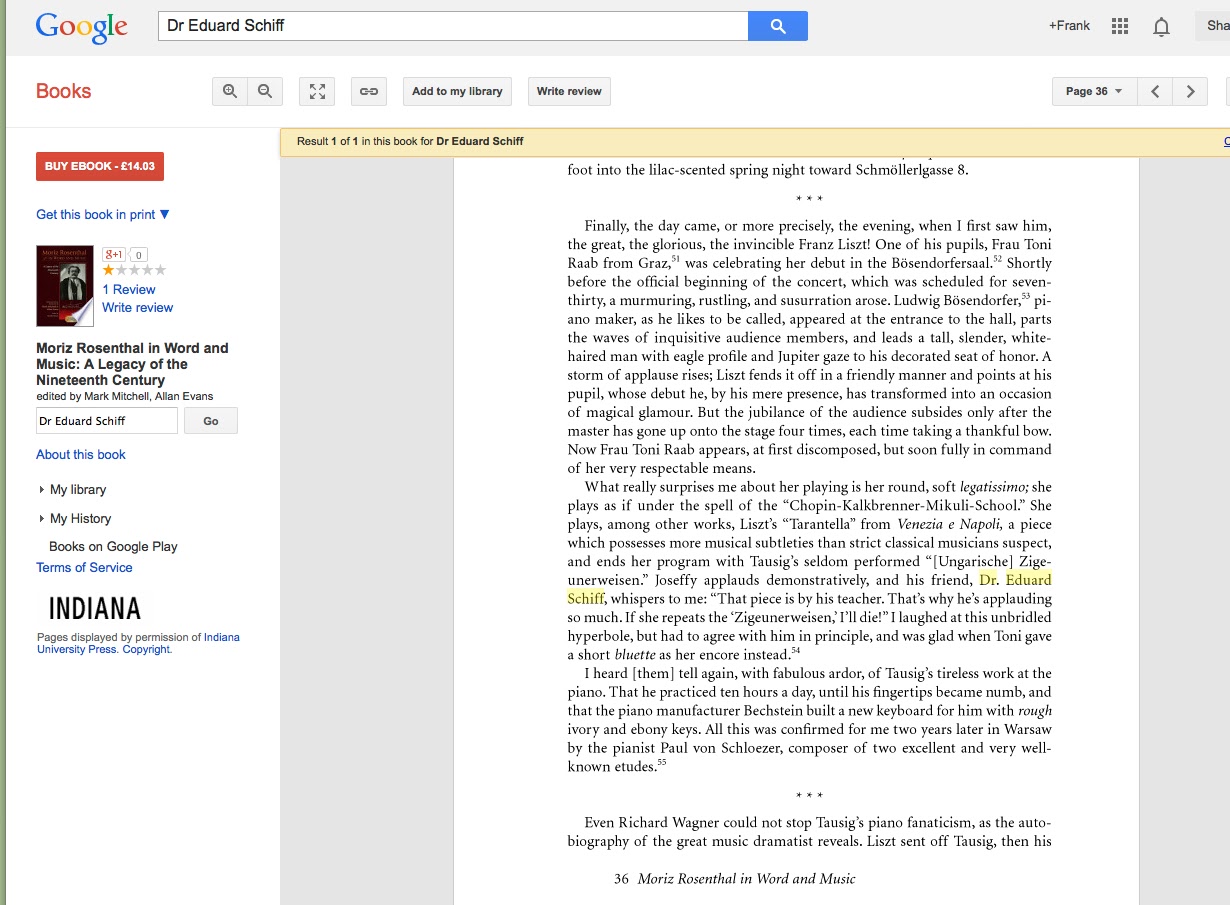Screen dimensions: 1230x905
Task: Click the INDIANA publisher logo
Action: tap(95, 608)
